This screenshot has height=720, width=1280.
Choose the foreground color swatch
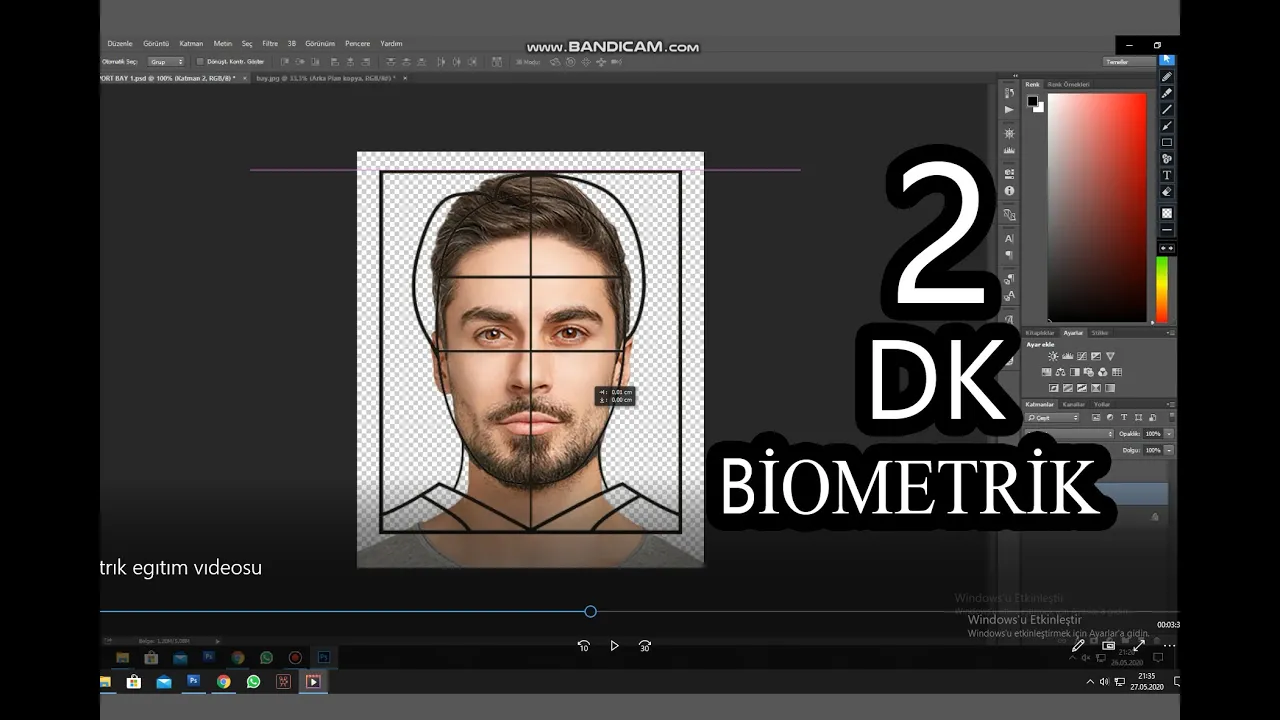coord(1032,101)
